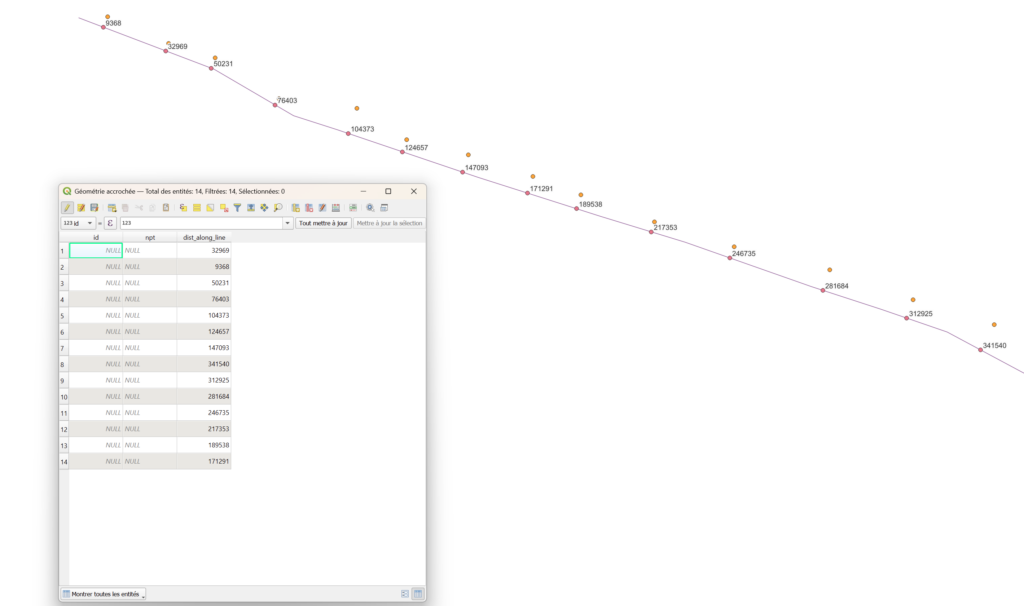Click the filter funnel icon
The height and width of the screenshot is (606, 1024).
[237, 207]
